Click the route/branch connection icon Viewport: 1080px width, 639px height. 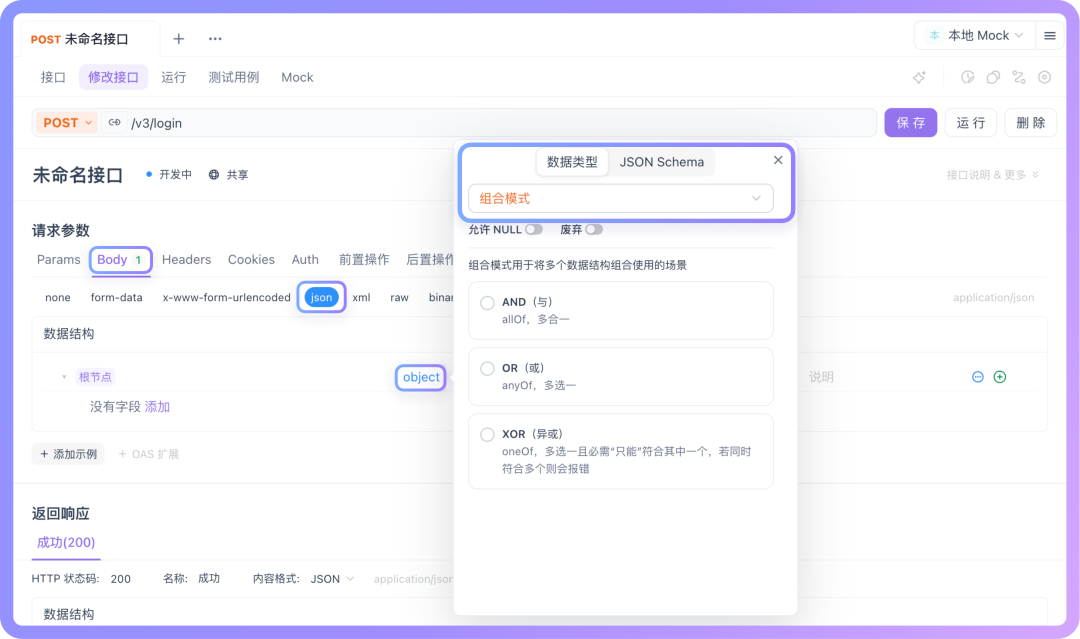tap(1019, 77)
